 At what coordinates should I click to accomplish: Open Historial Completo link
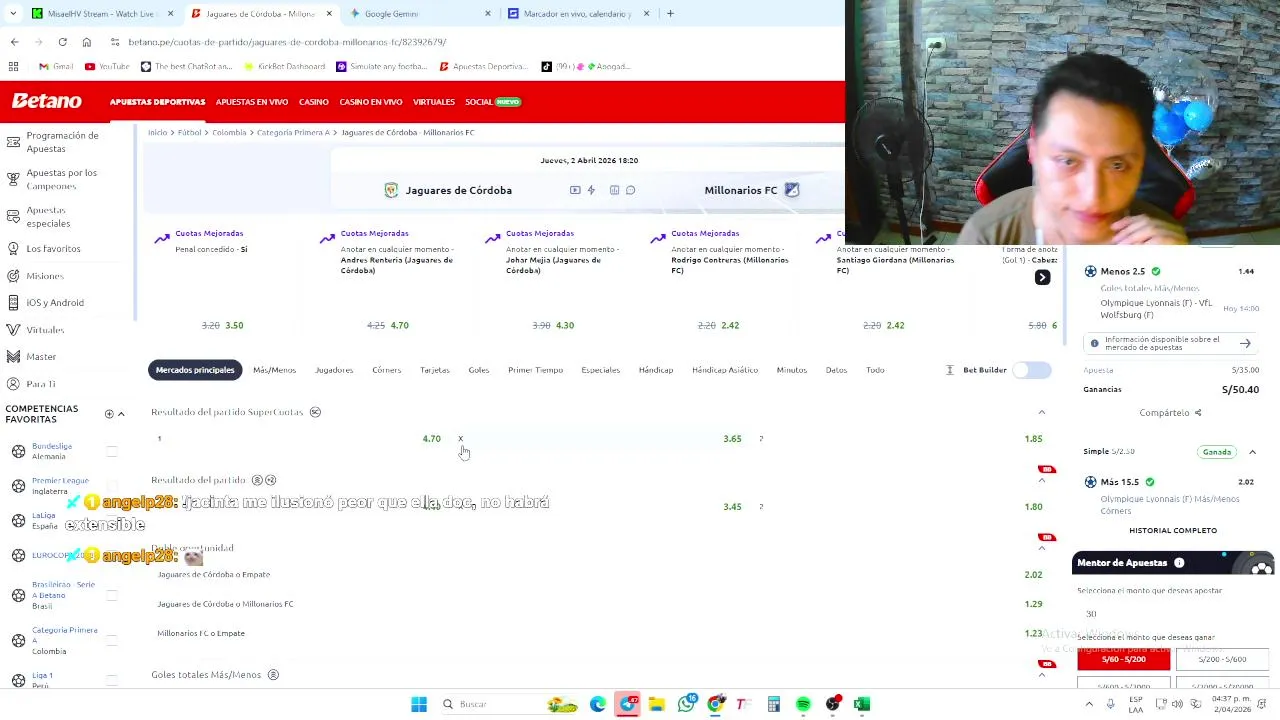1173,530
